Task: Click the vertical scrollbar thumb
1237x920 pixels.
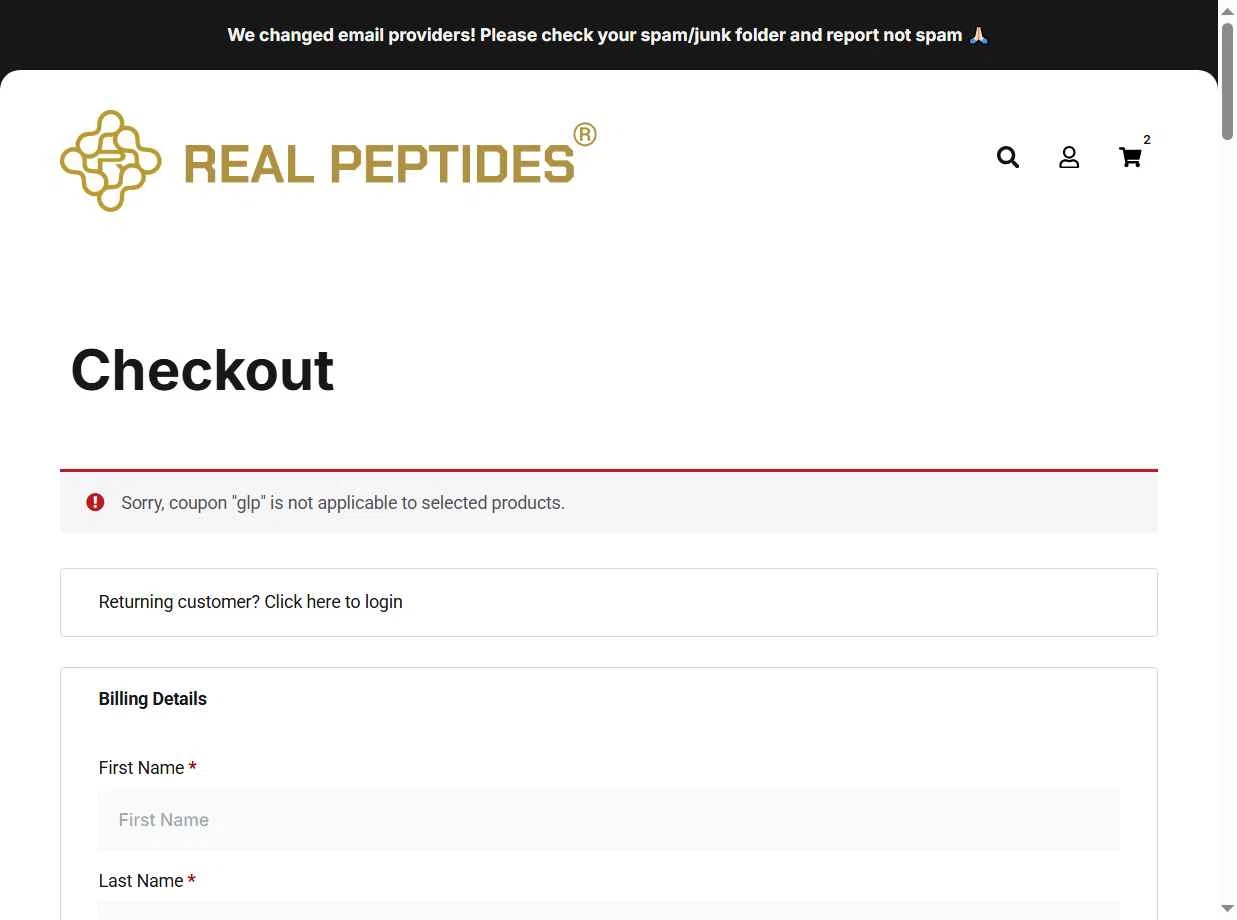Action: (x=1227, y=80)
